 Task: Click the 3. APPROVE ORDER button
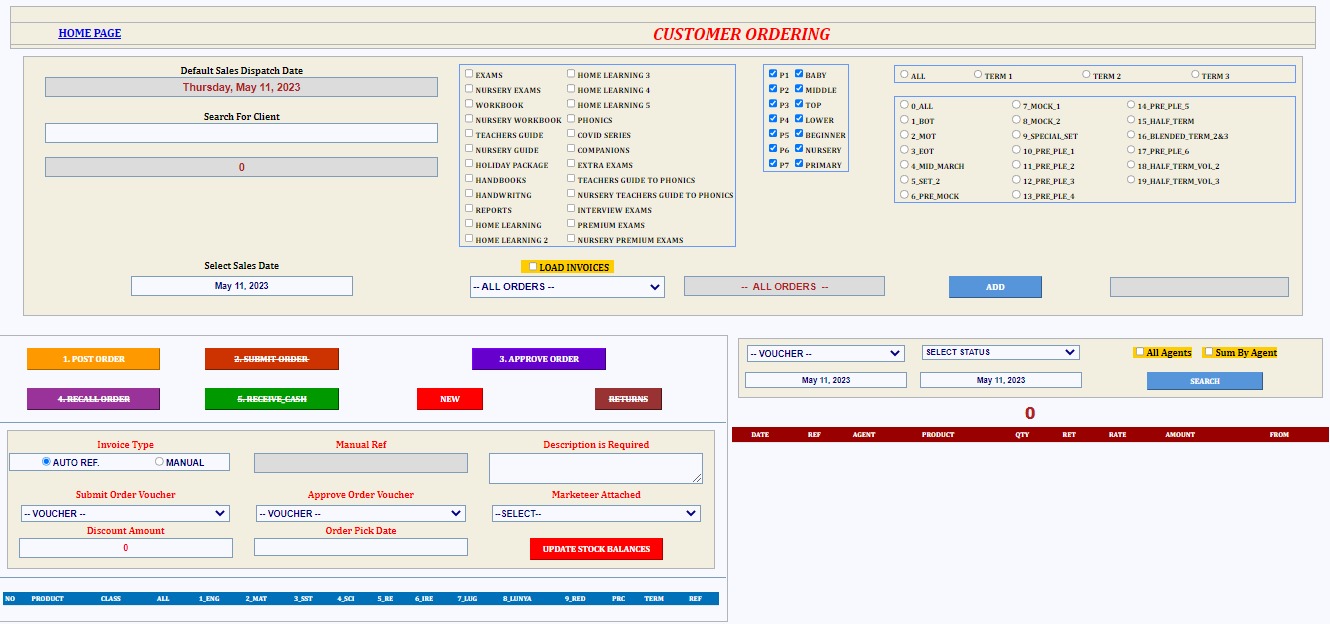pyautogui.click(x=539, y=359)
